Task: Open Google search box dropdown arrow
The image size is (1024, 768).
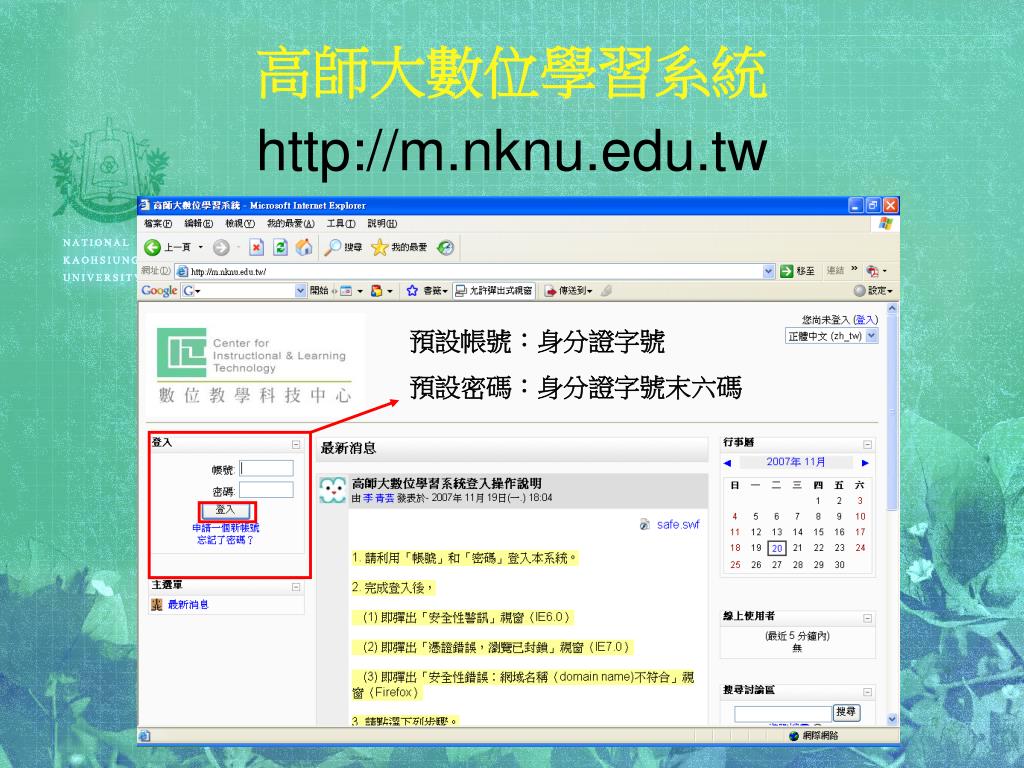Action: click(x=300, y=291)
